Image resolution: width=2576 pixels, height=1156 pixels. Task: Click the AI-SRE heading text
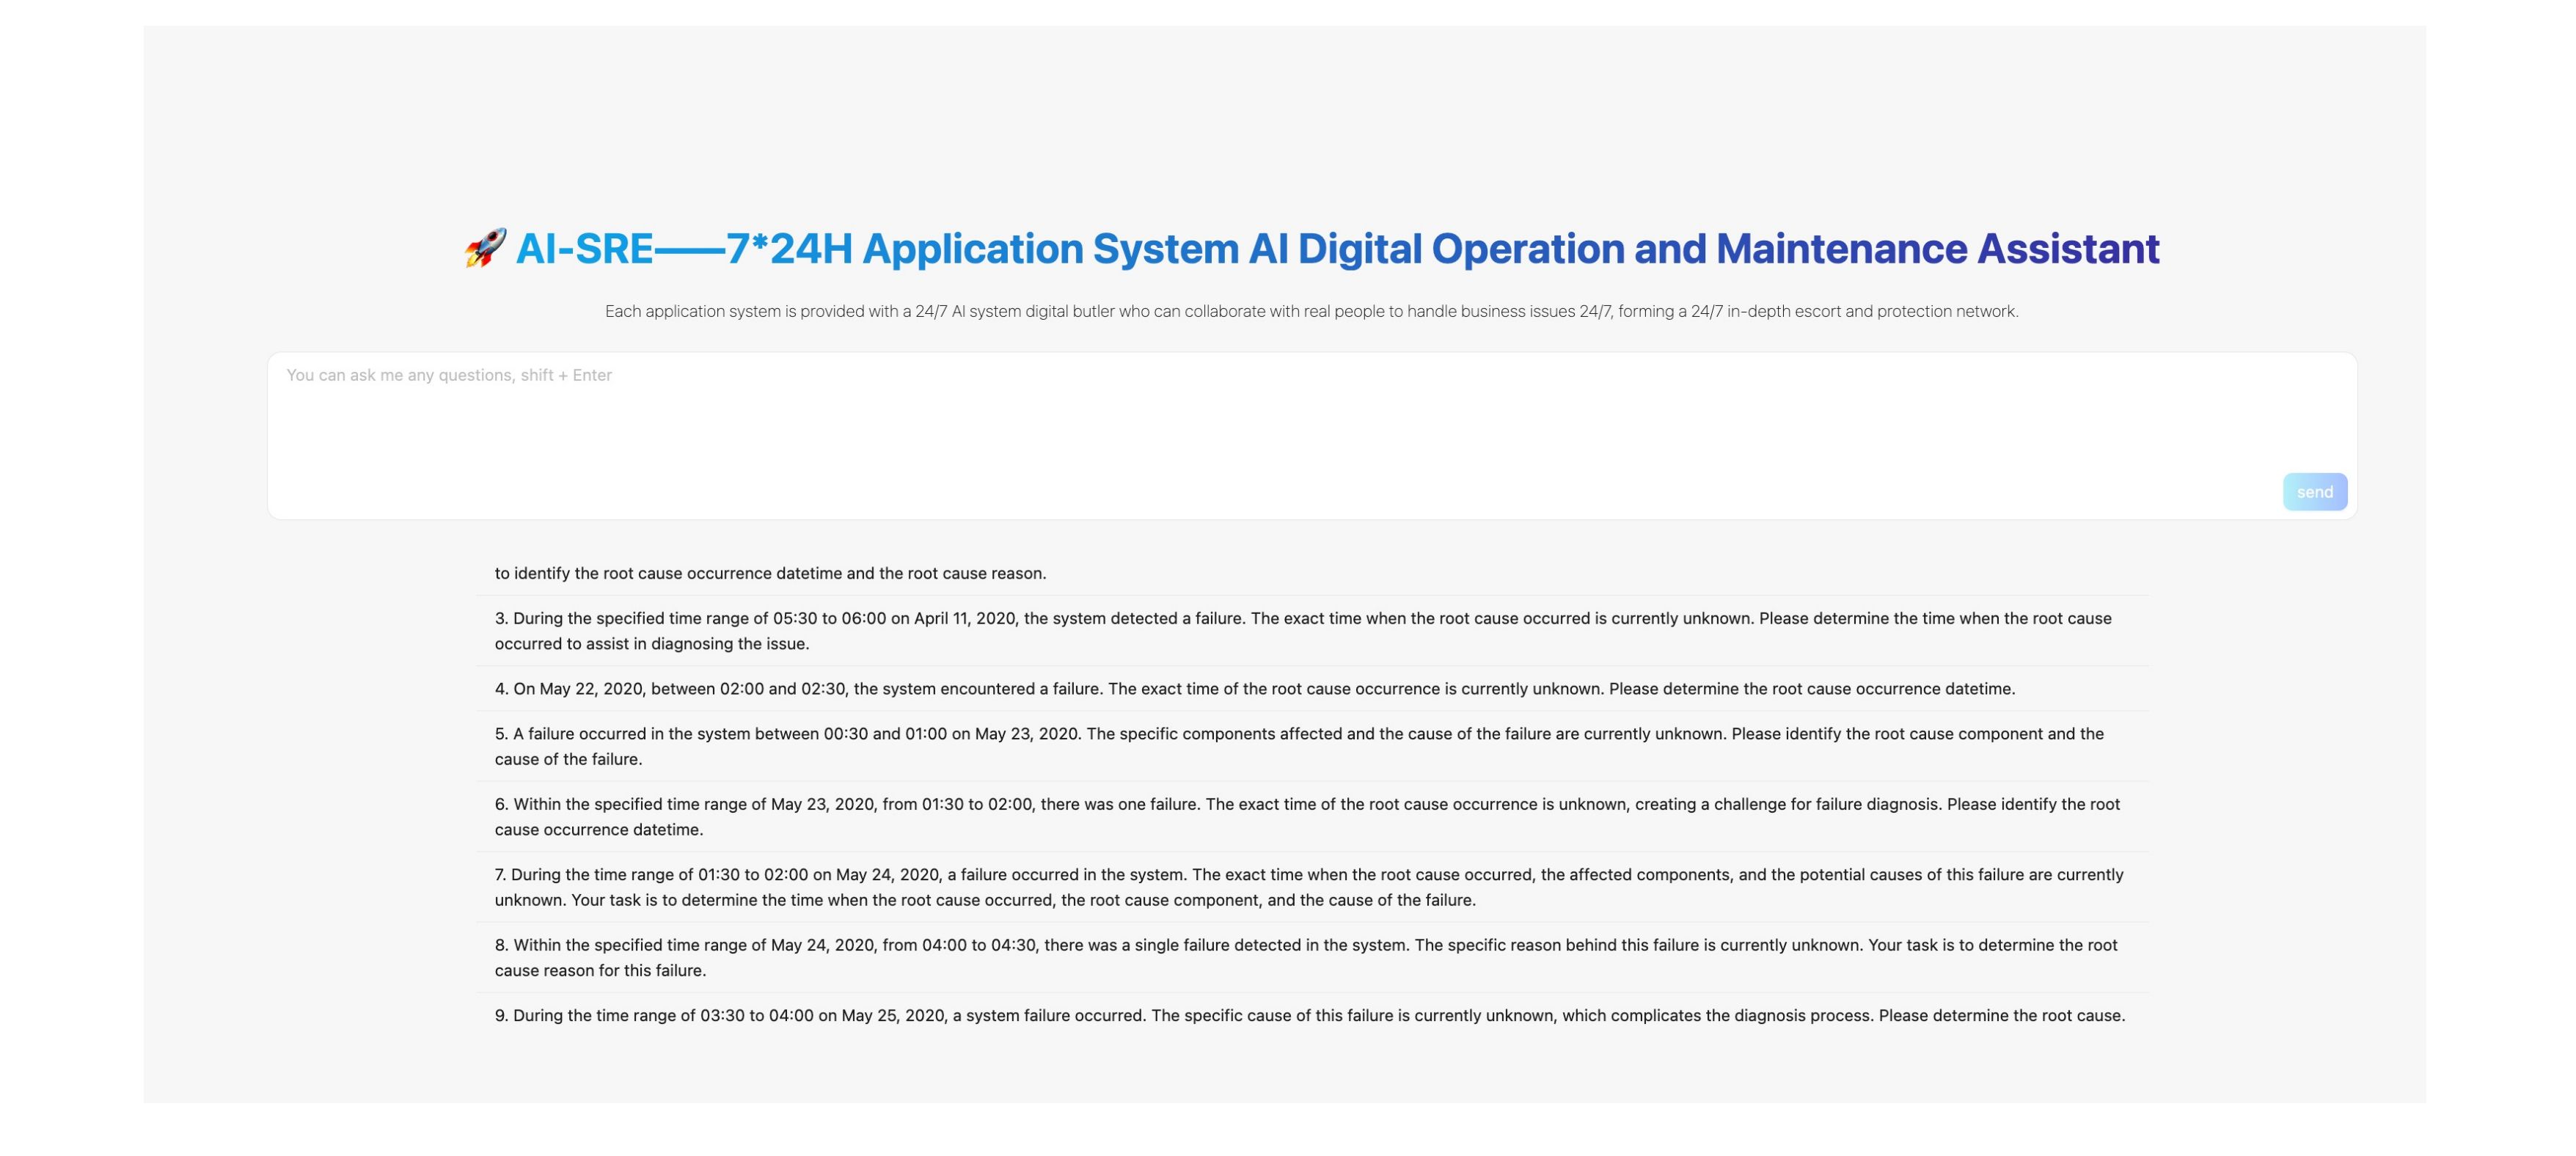click(x=584, y=248)
